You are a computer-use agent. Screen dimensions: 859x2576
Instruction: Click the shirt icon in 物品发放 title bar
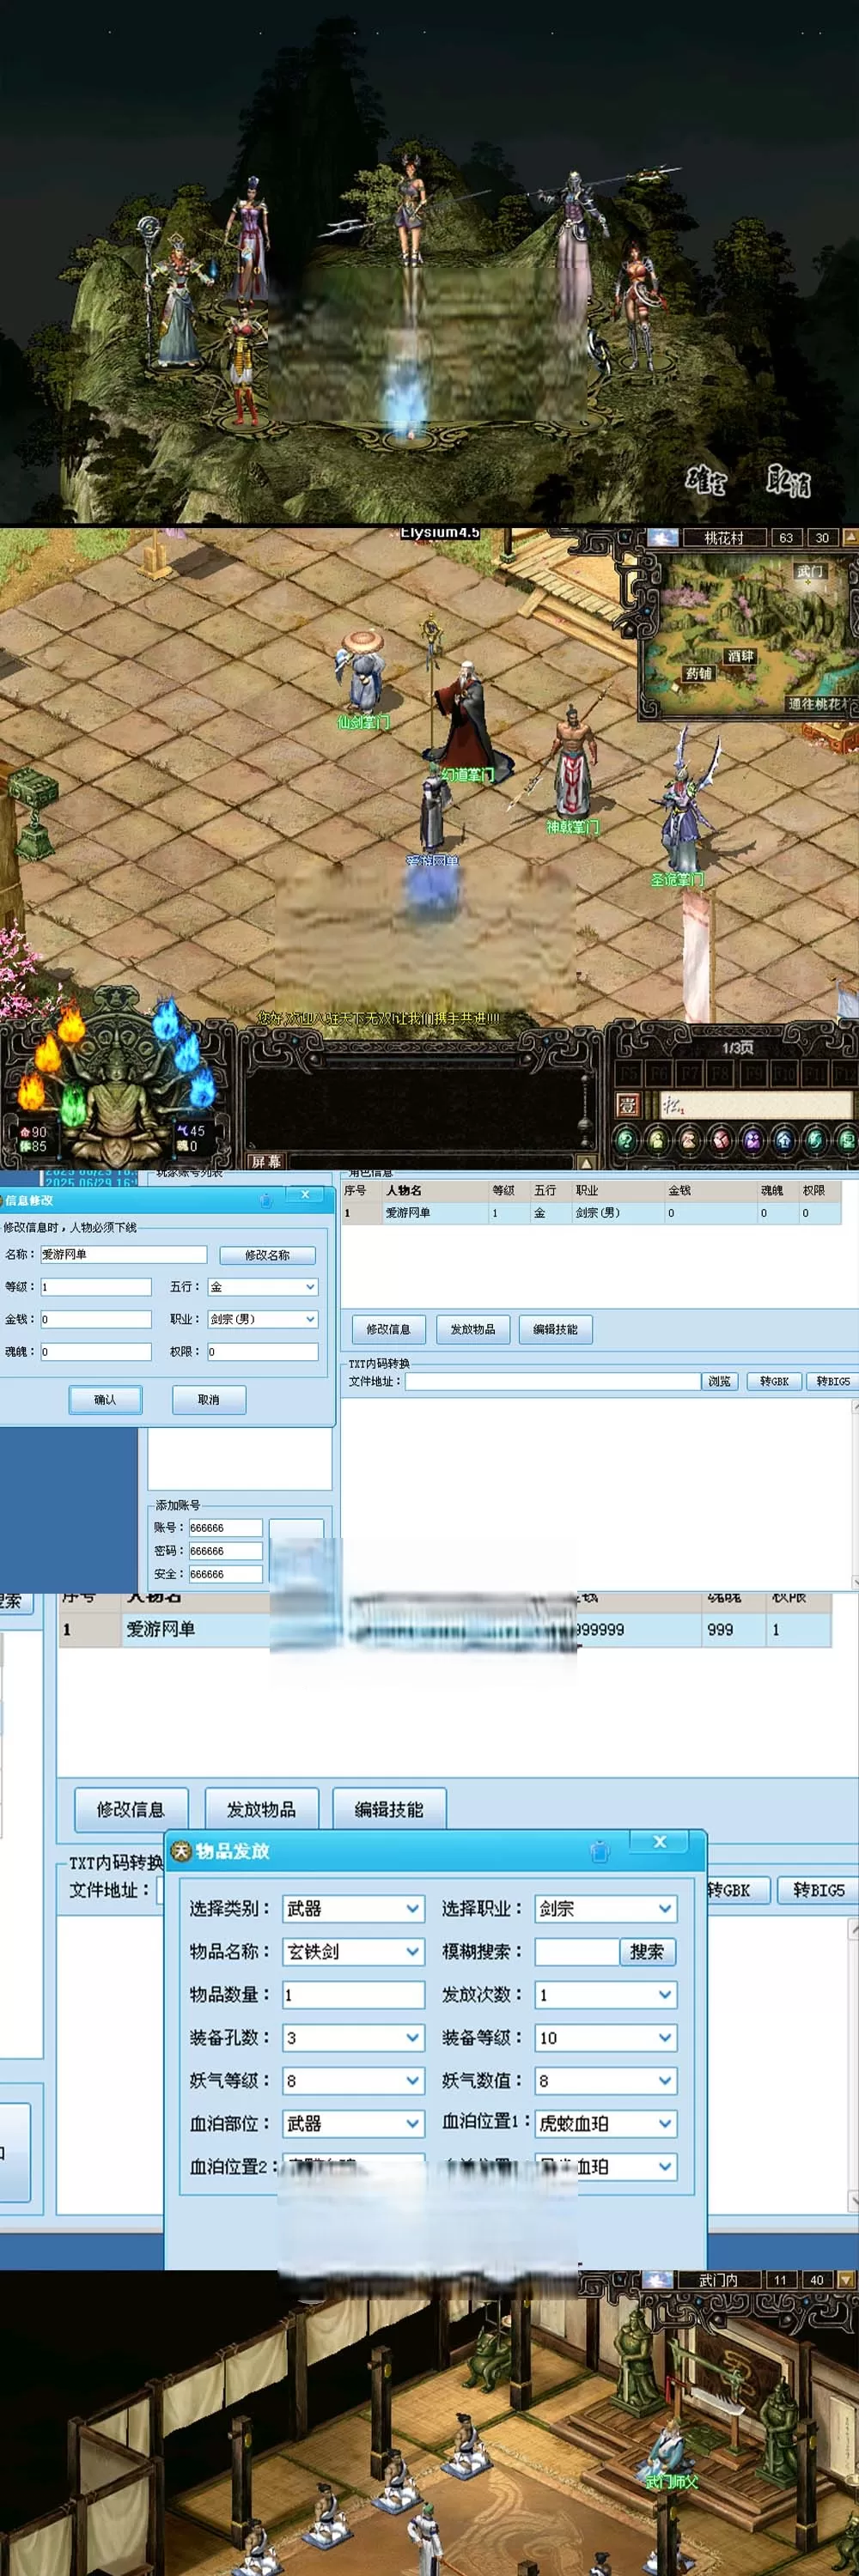600,1851
